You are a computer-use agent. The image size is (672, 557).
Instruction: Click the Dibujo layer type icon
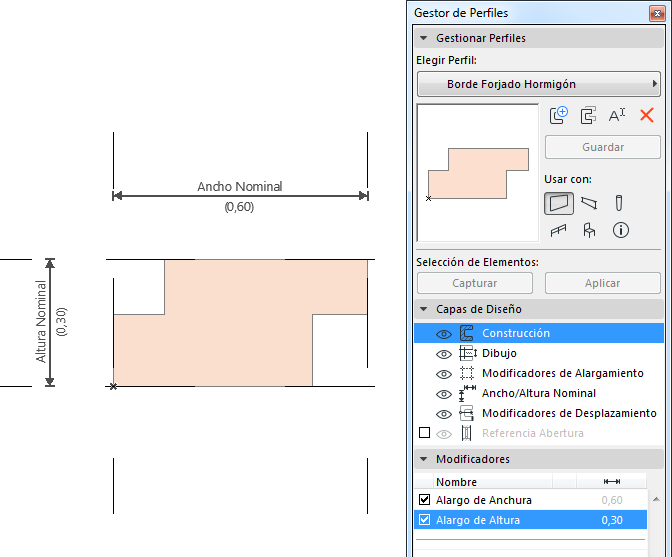(x=468, y=353)
